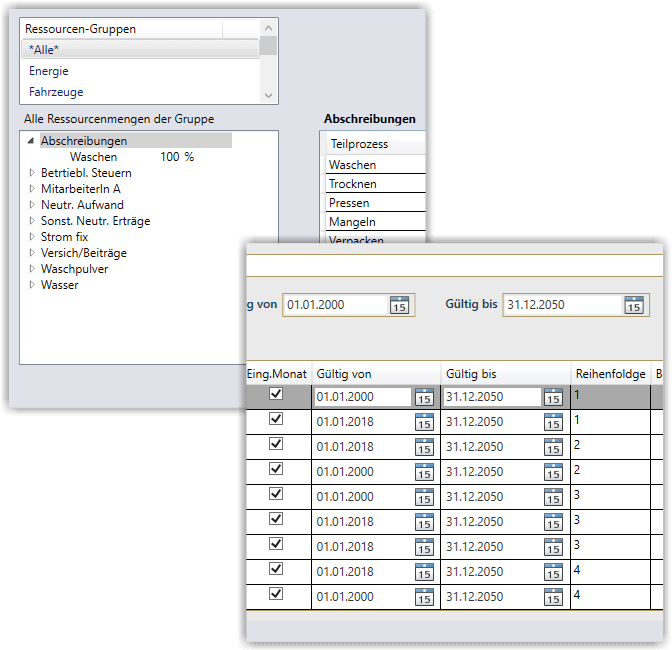Toggle Eing.Monat checkbox for 01.01.2018 Reihenfolge 1 row
Image resolution: width=672 pixels, height=650 pixels.
(x=276, y=419)
